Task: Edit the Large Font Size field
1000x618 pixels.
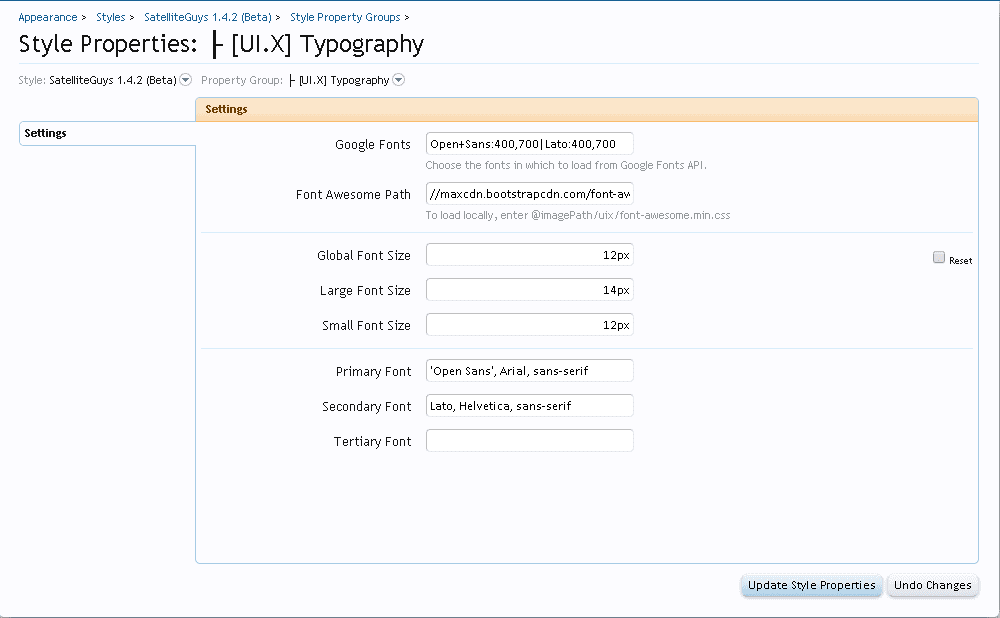Action: (x=529, y=290)
